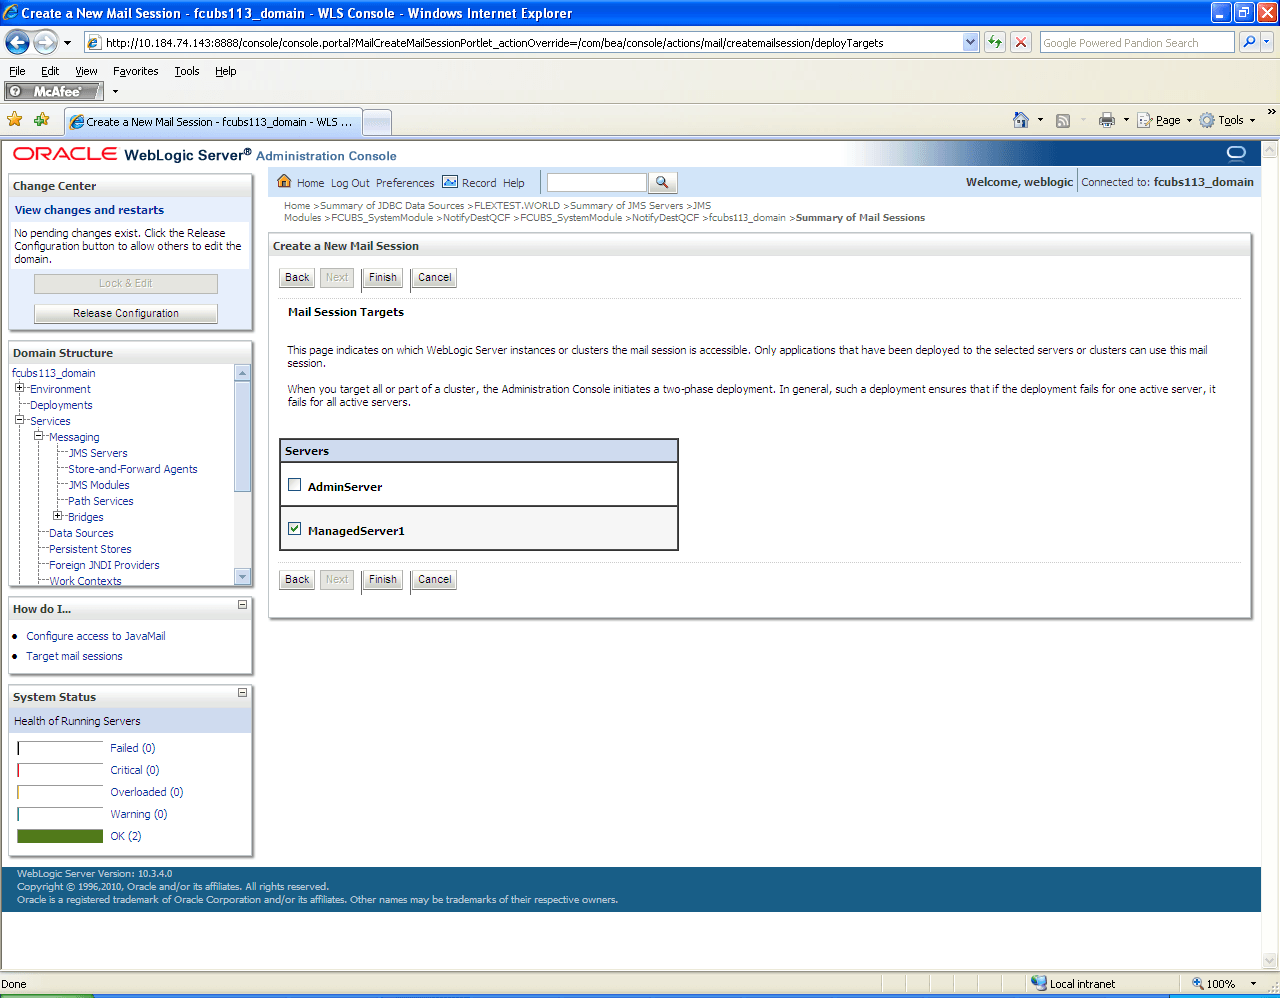The height and width of the screenshot is (998, 1280).
Task: Click the McAfee toolbar logo
Action: pyautogui.click(x=53, y=91)
